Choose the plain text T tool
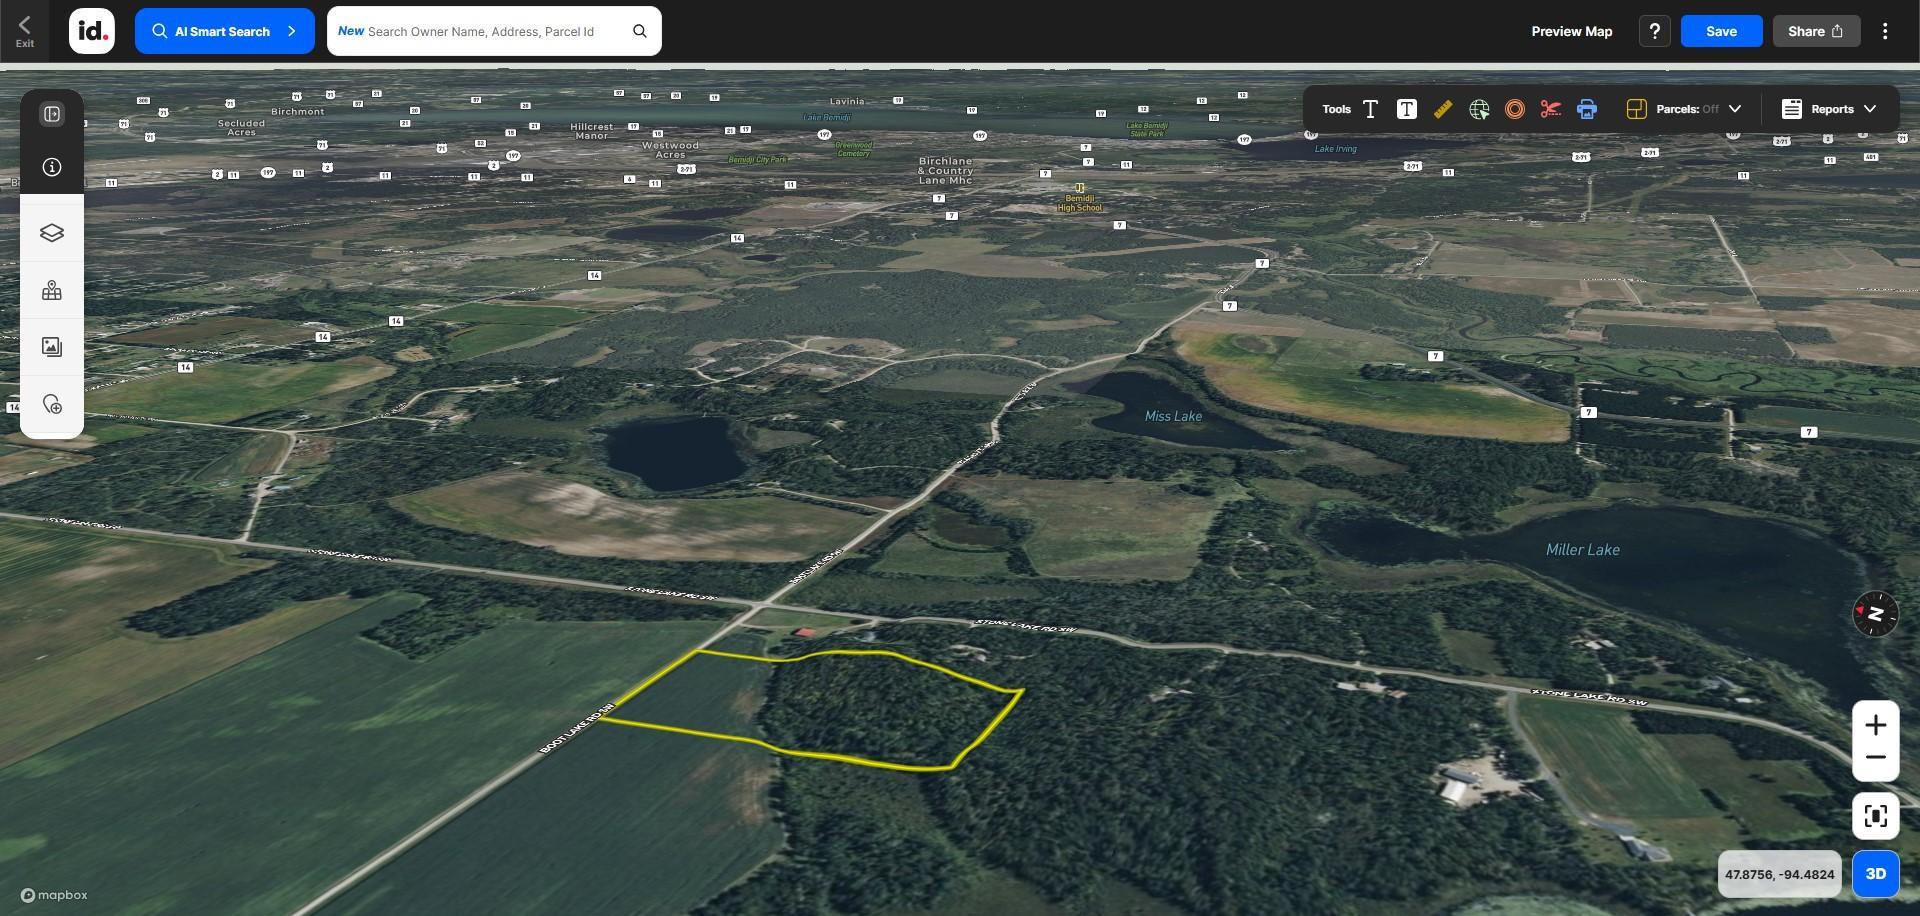The height and width of the screenshot is (916, 1920). click(x=1370, y=109)
